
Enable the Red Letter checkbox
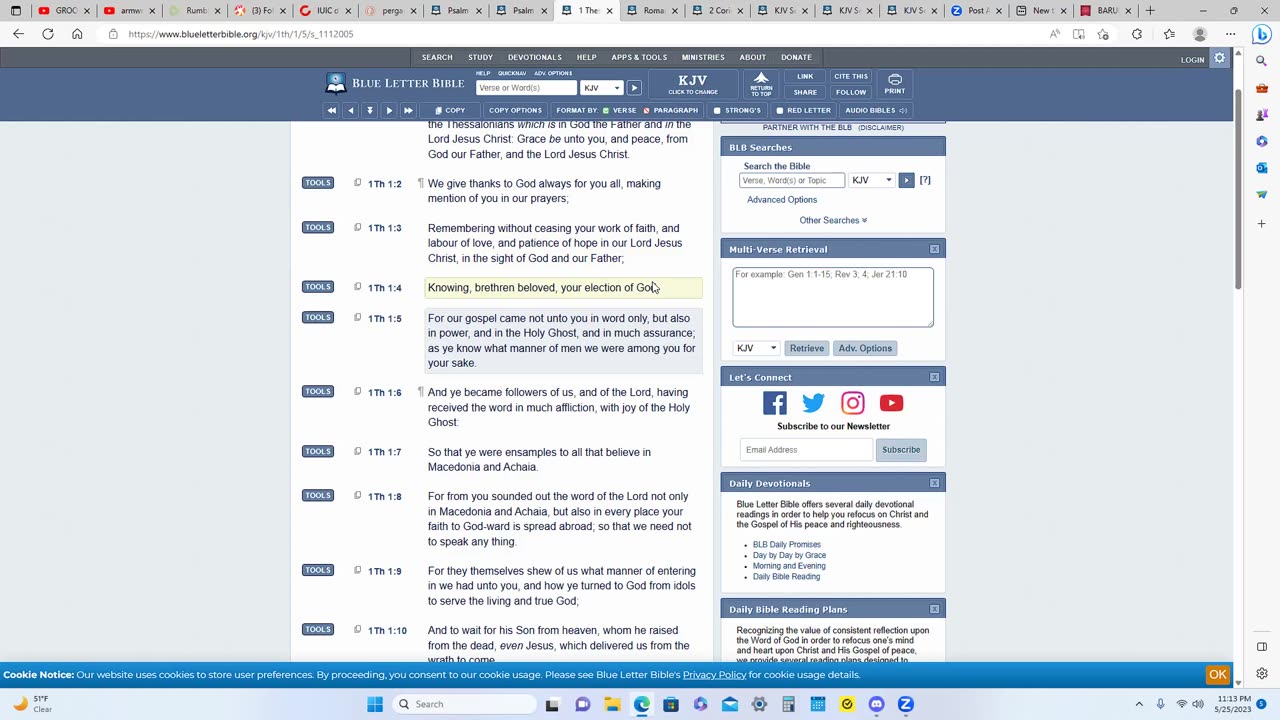point(780,110)
